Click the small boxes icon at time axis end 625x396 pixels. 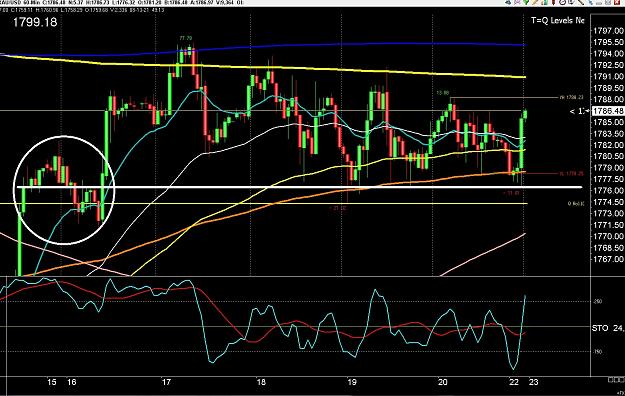coord(615,380)
